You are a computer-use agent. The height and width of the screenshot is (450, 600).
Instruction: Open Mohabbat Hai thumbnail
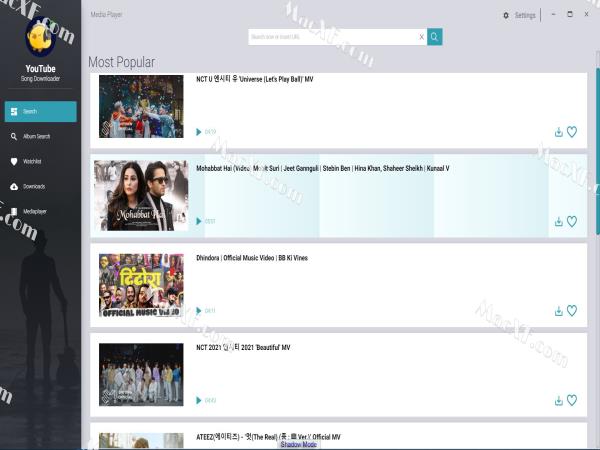(141, 196)
